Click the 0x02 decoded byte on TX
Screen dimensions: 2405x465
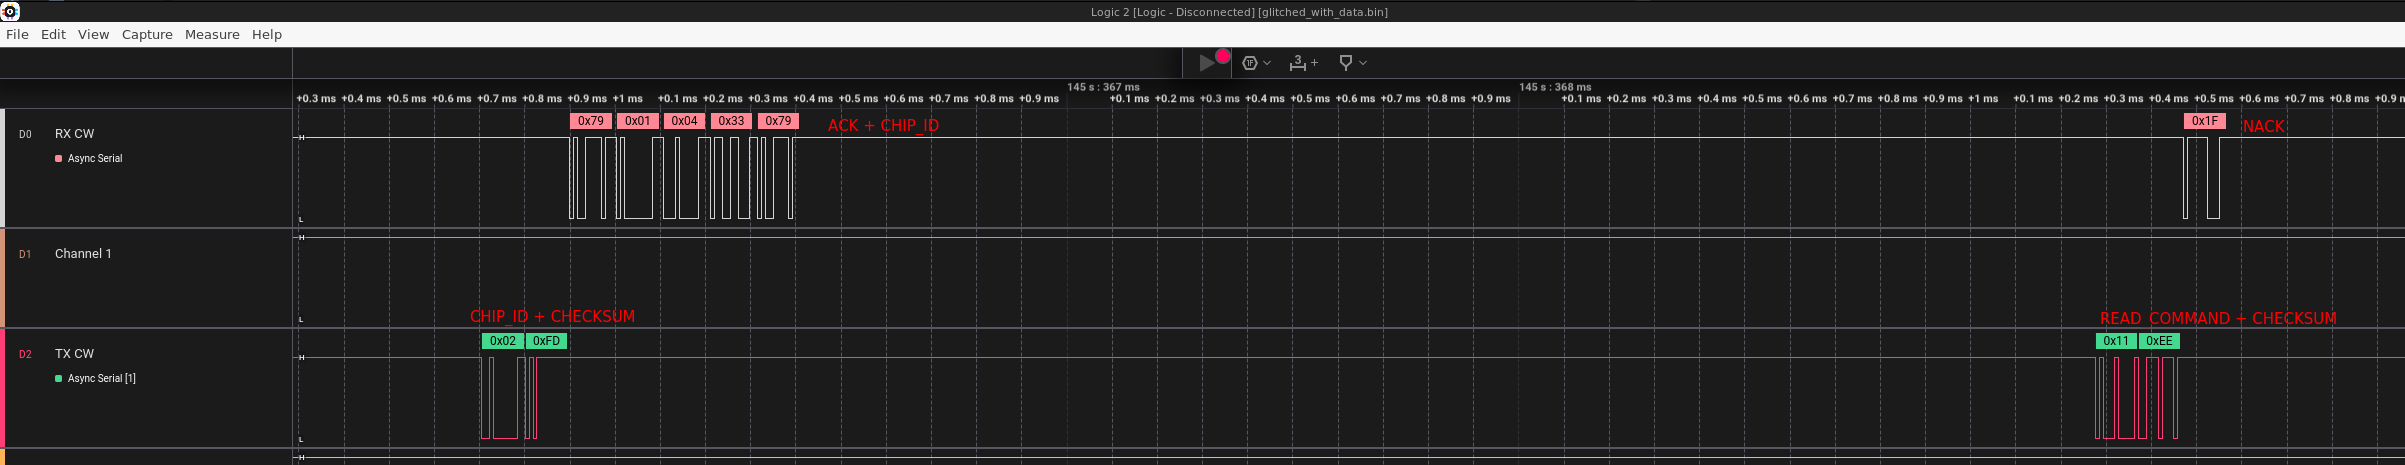503,341
